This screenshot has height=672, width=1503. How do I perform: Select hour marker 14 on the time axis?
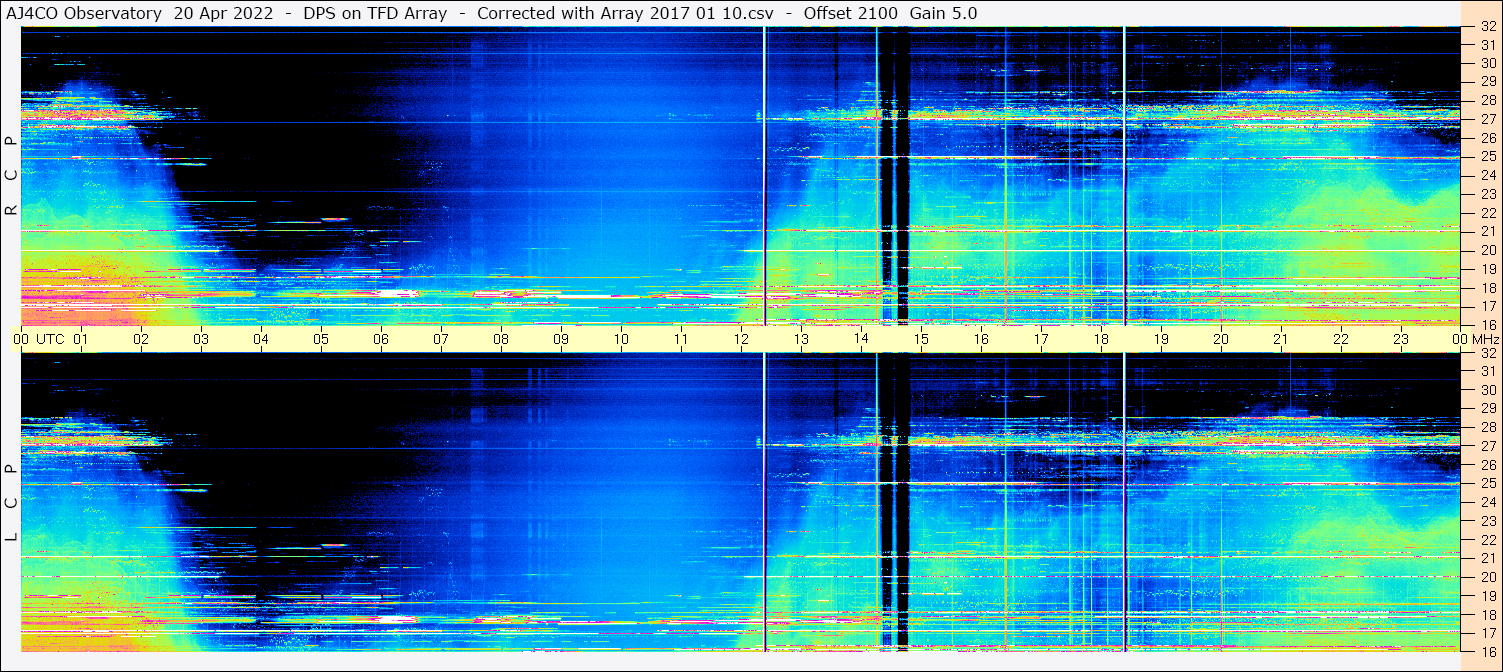click(861, 339)
